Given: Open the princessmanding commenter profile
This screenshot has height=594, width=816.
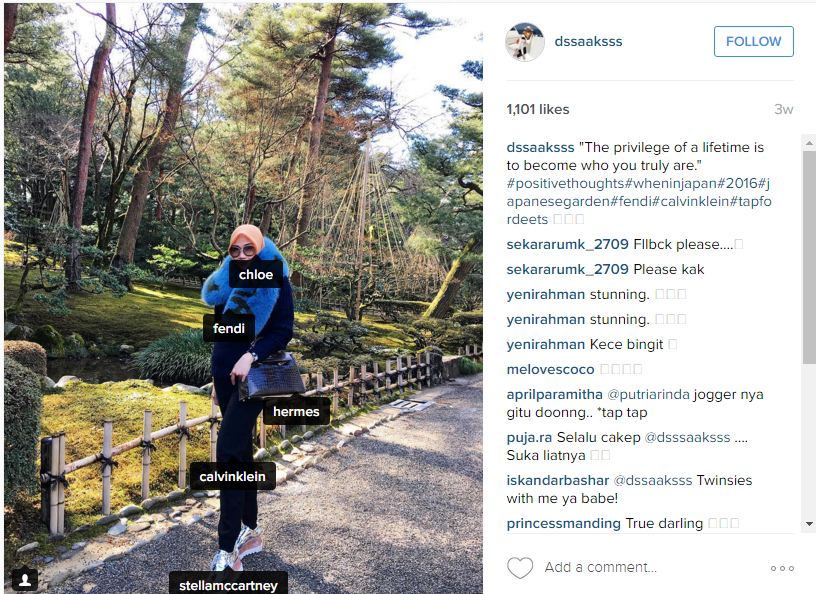Looking at the screenshot, I should click(564, 523).
